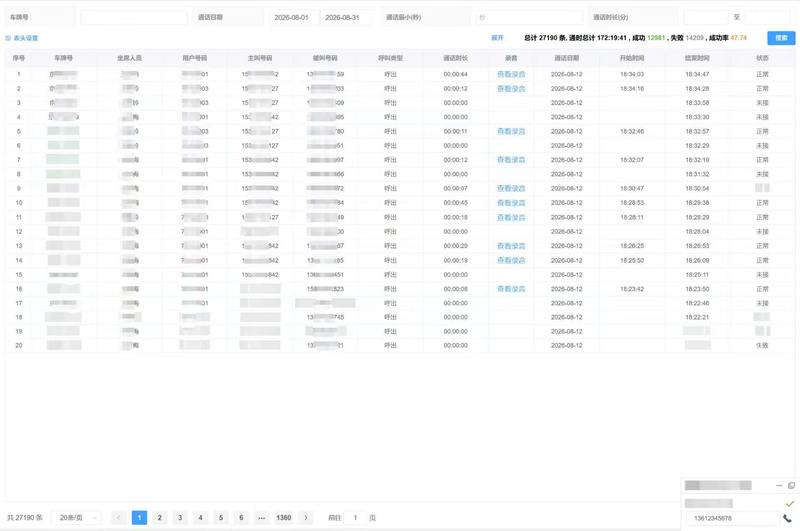This screenshot has width=800, height=531.
Task: Click the 通话日期 column header
Action: coord(567,58)
